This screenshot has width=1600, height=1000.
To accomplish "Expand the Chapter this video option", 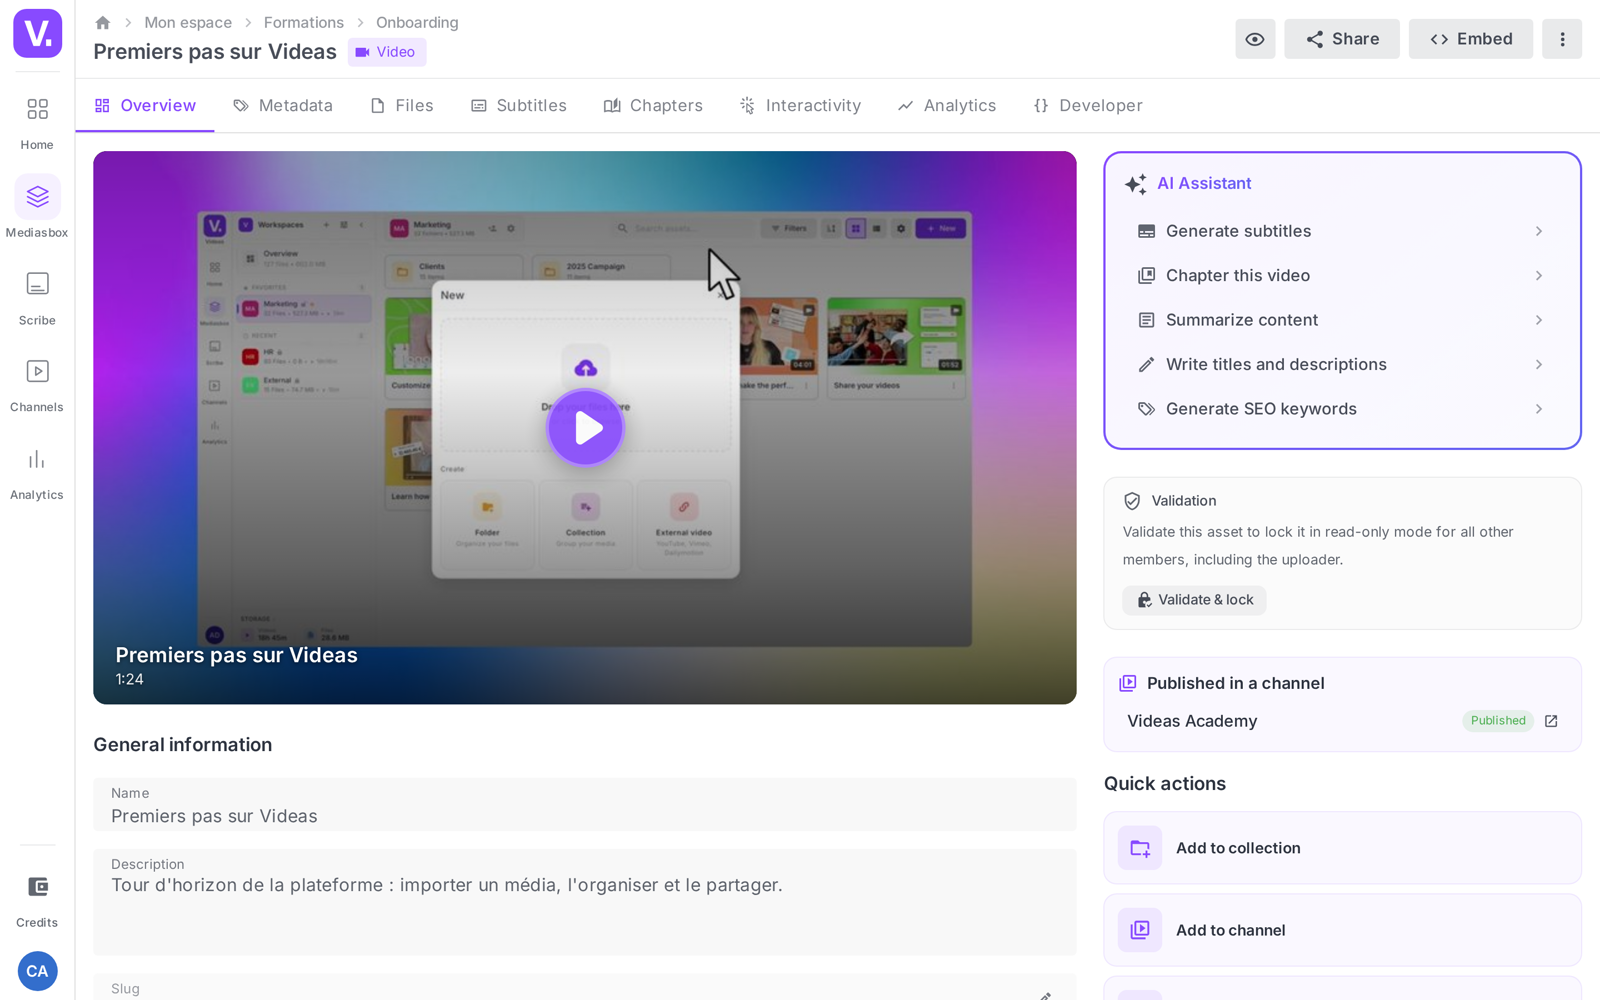I will pyautogui.click(x=1539, y=276).
